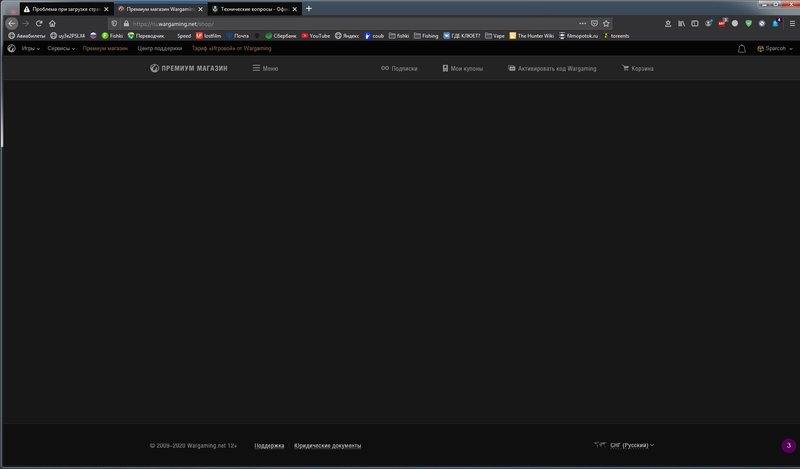Open the Library toolbar icon

tap(681, 23)
